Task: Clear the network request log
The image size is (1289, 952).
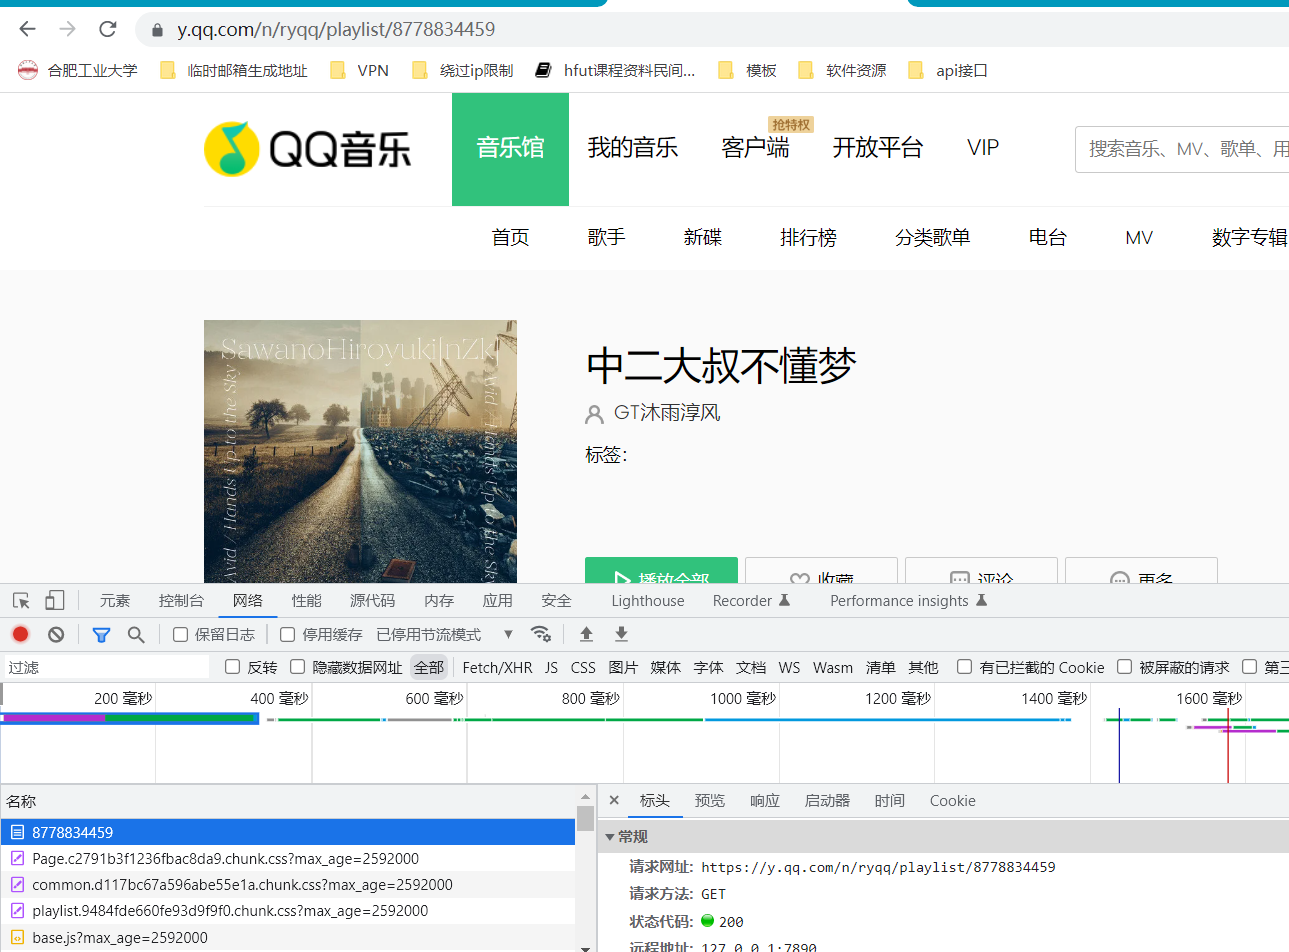Action: (56, 634)
